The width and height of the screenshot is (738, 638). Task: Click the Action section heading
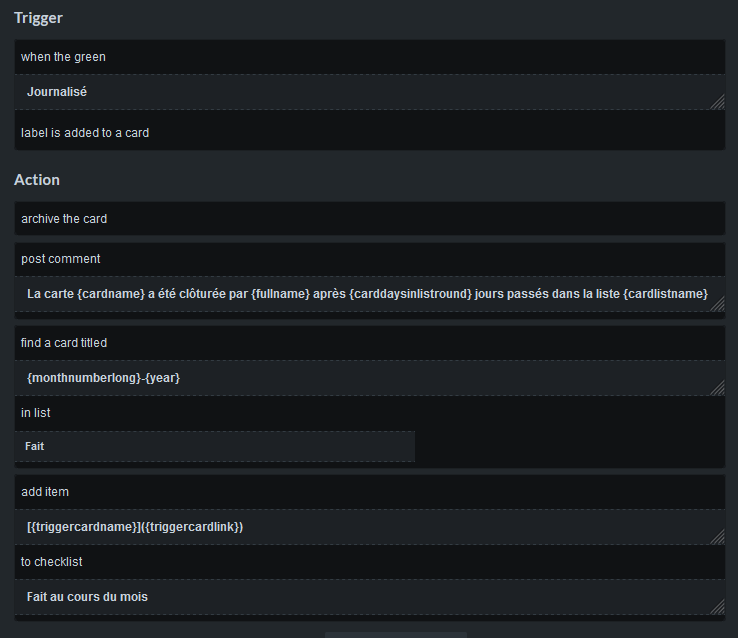(x=37, y=180)
